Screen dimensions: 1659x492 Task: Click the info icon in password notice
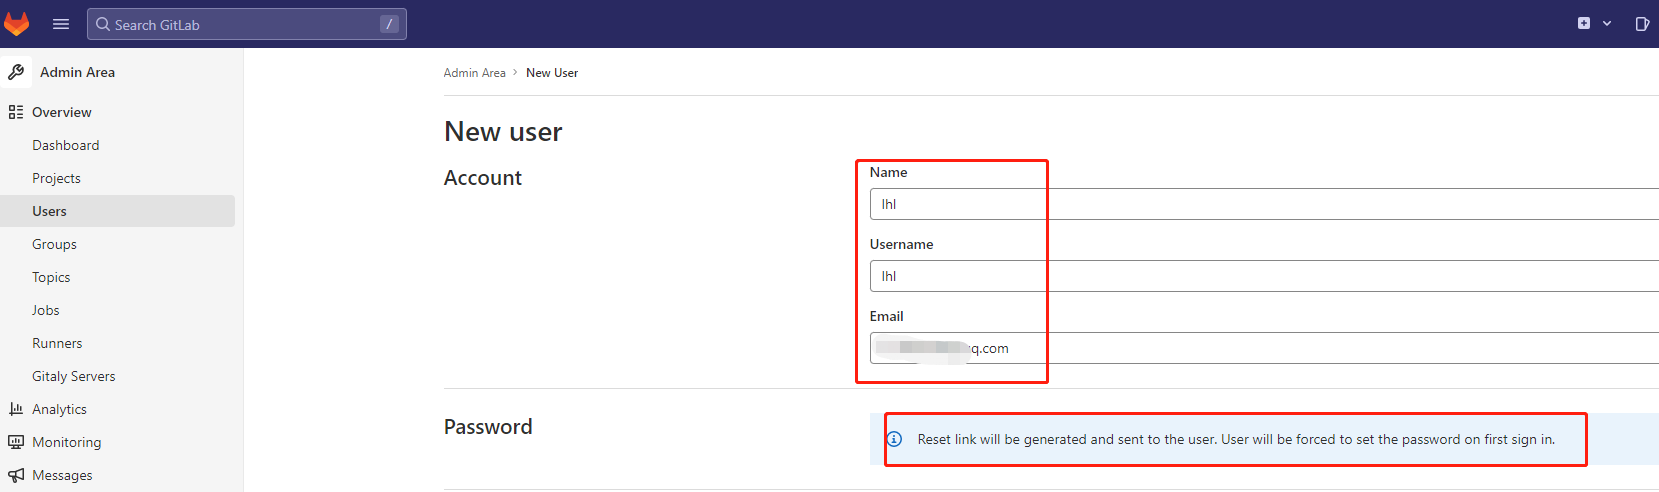pyautogui.click(x=895, y=439)
